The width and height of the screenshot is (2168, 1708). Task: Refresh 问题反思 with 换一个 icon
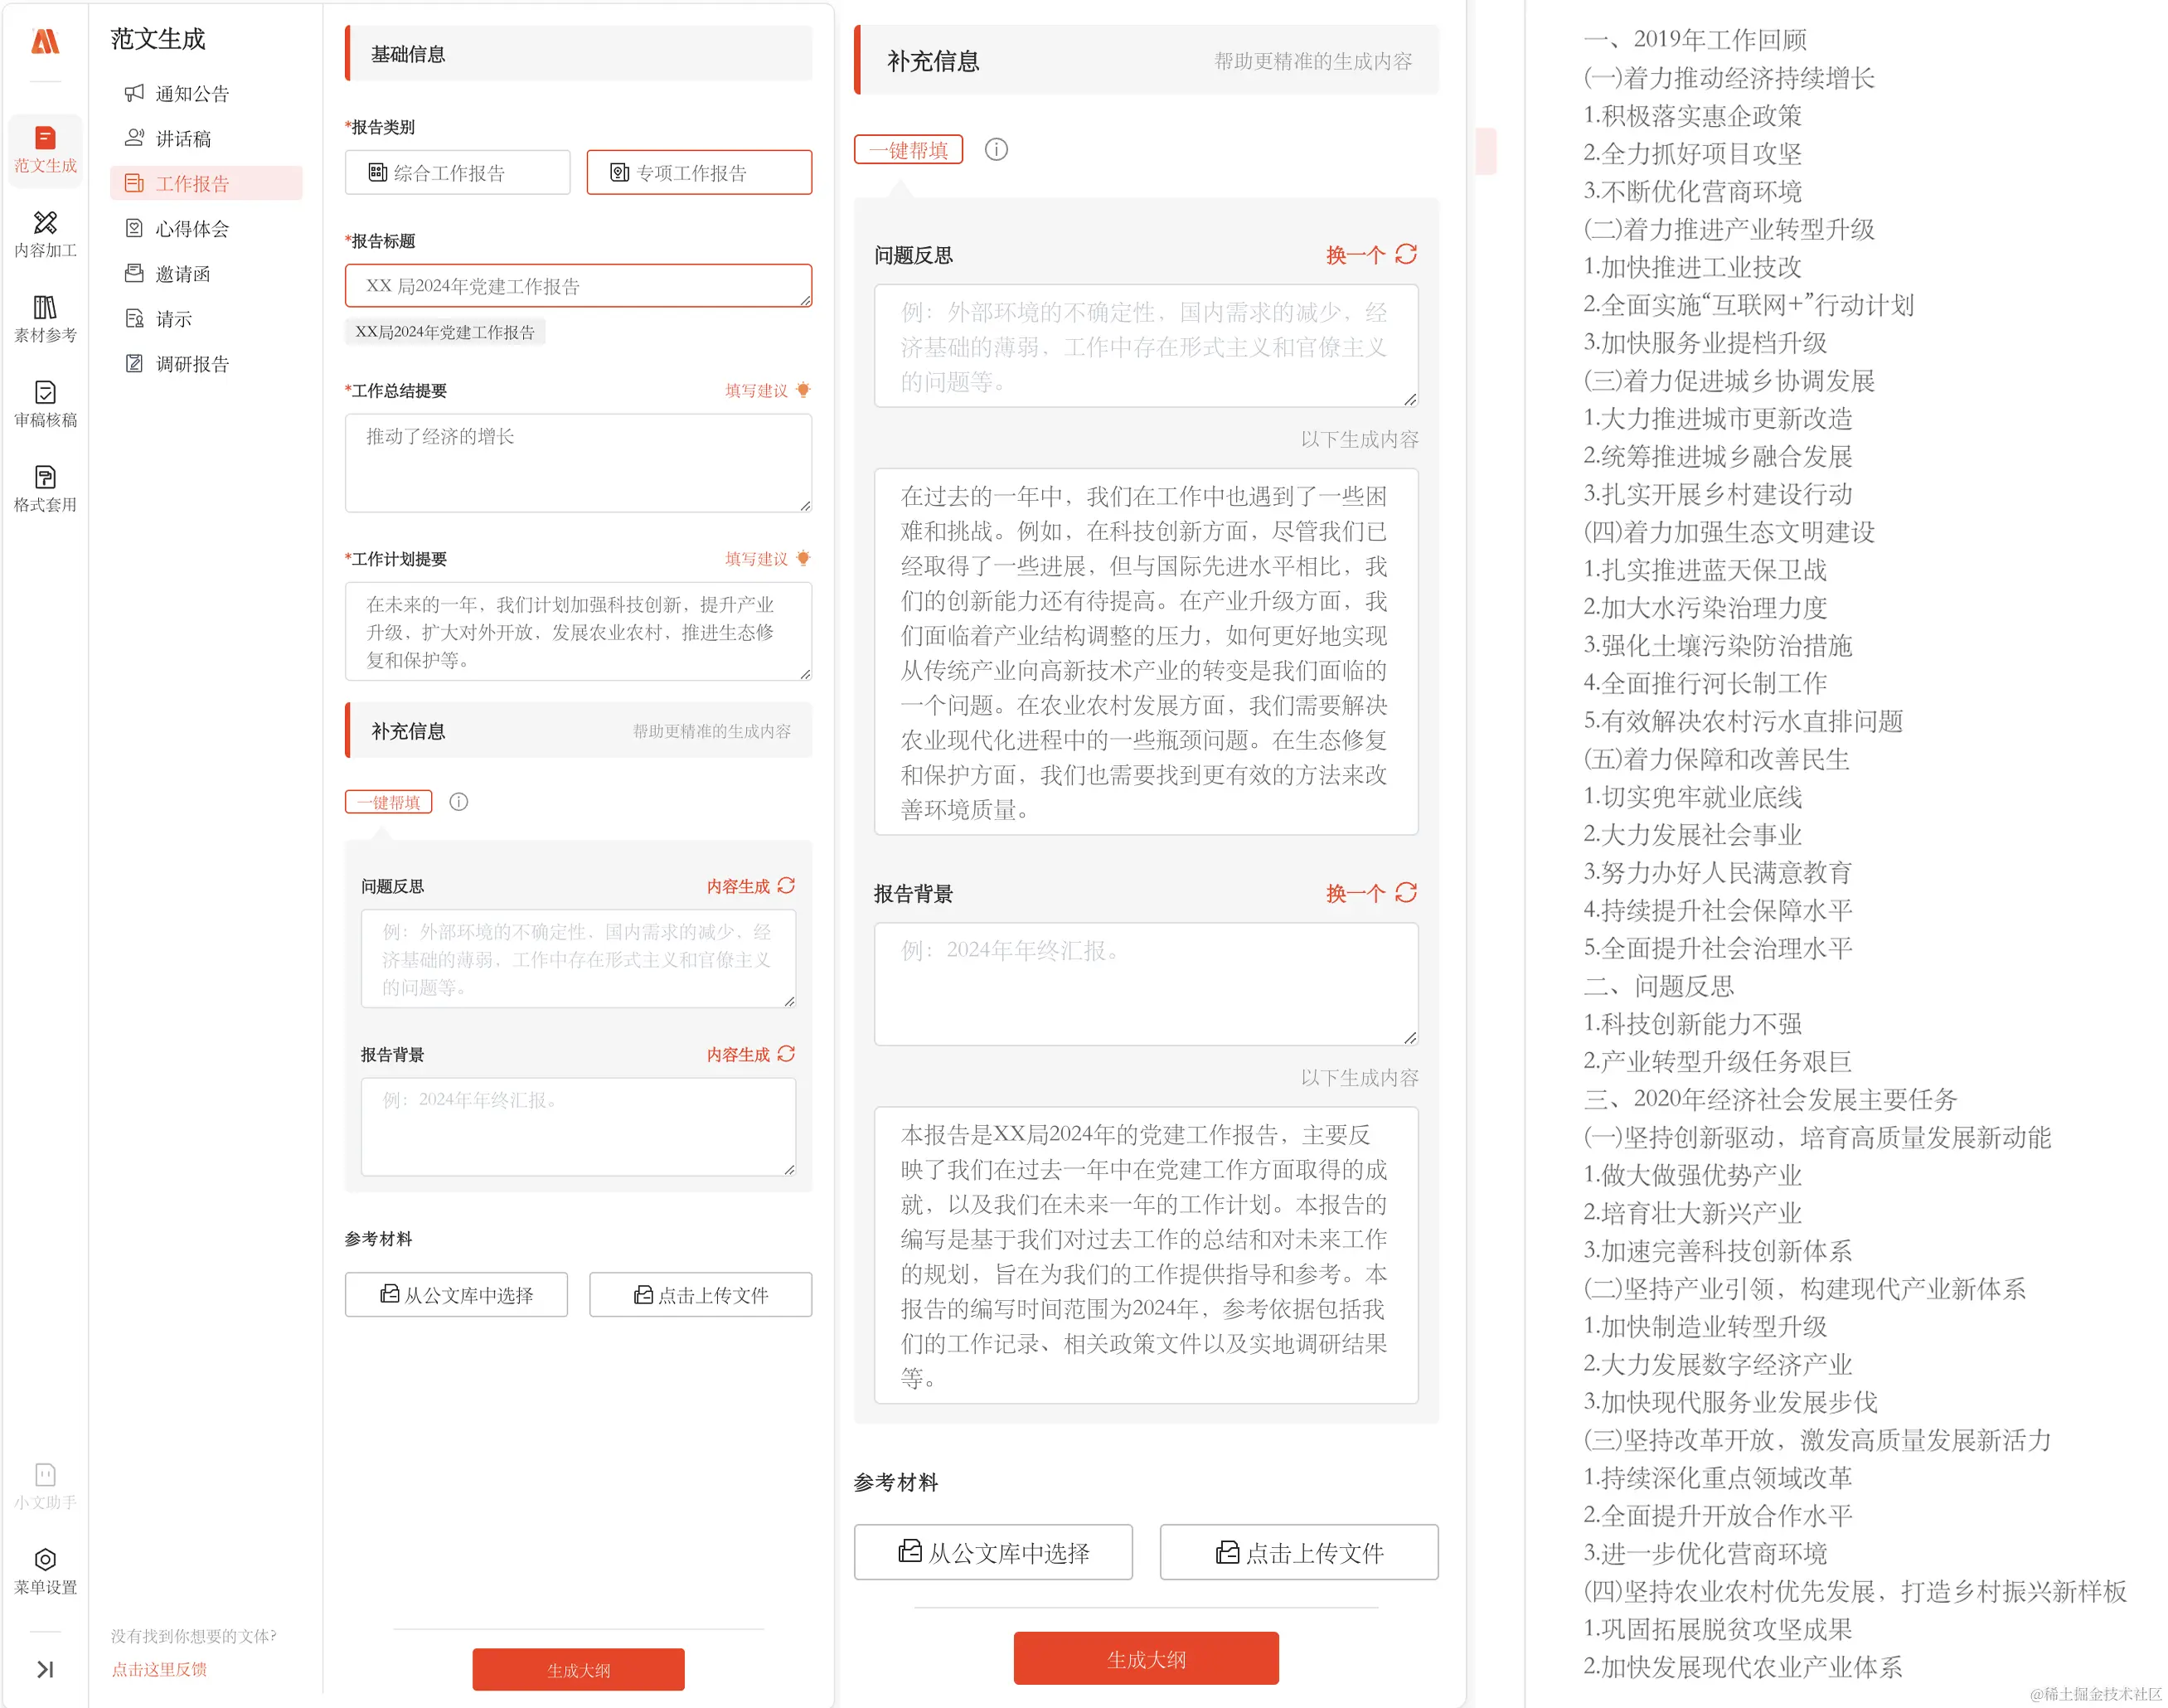(1405, 254)
